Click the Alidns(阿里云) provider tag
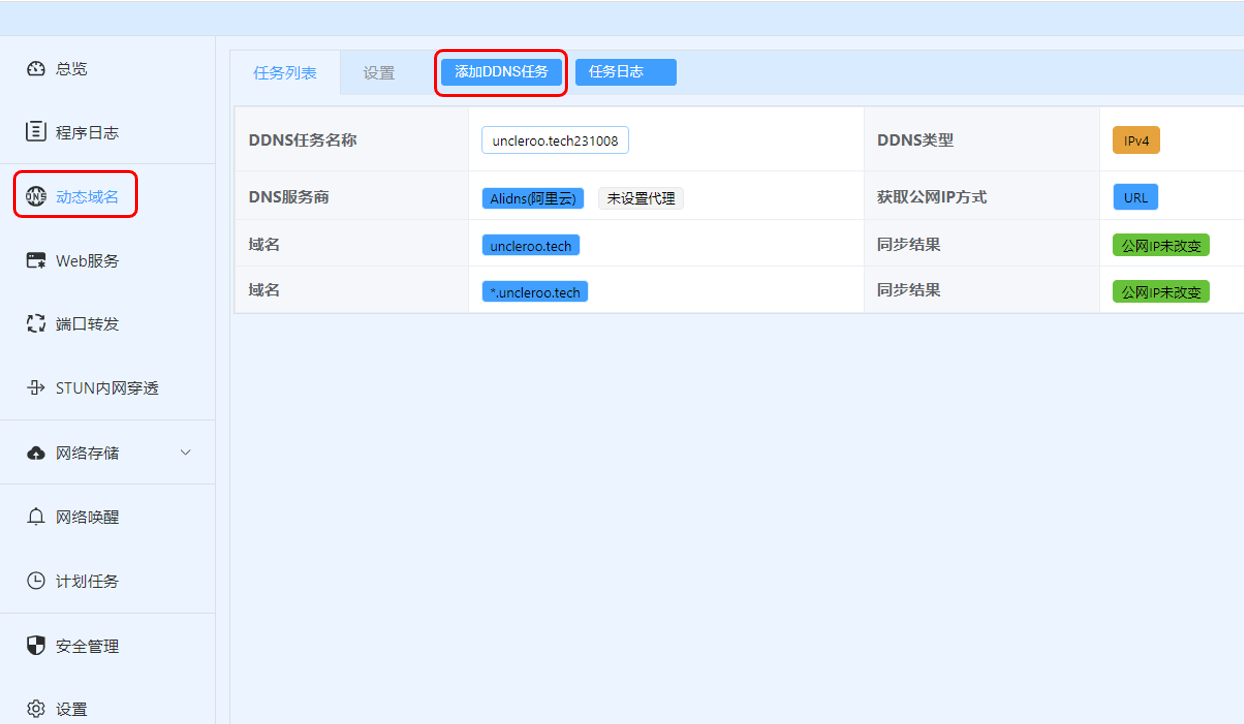The width and height of the screenshot is (1244, 724). click(533, 198)
